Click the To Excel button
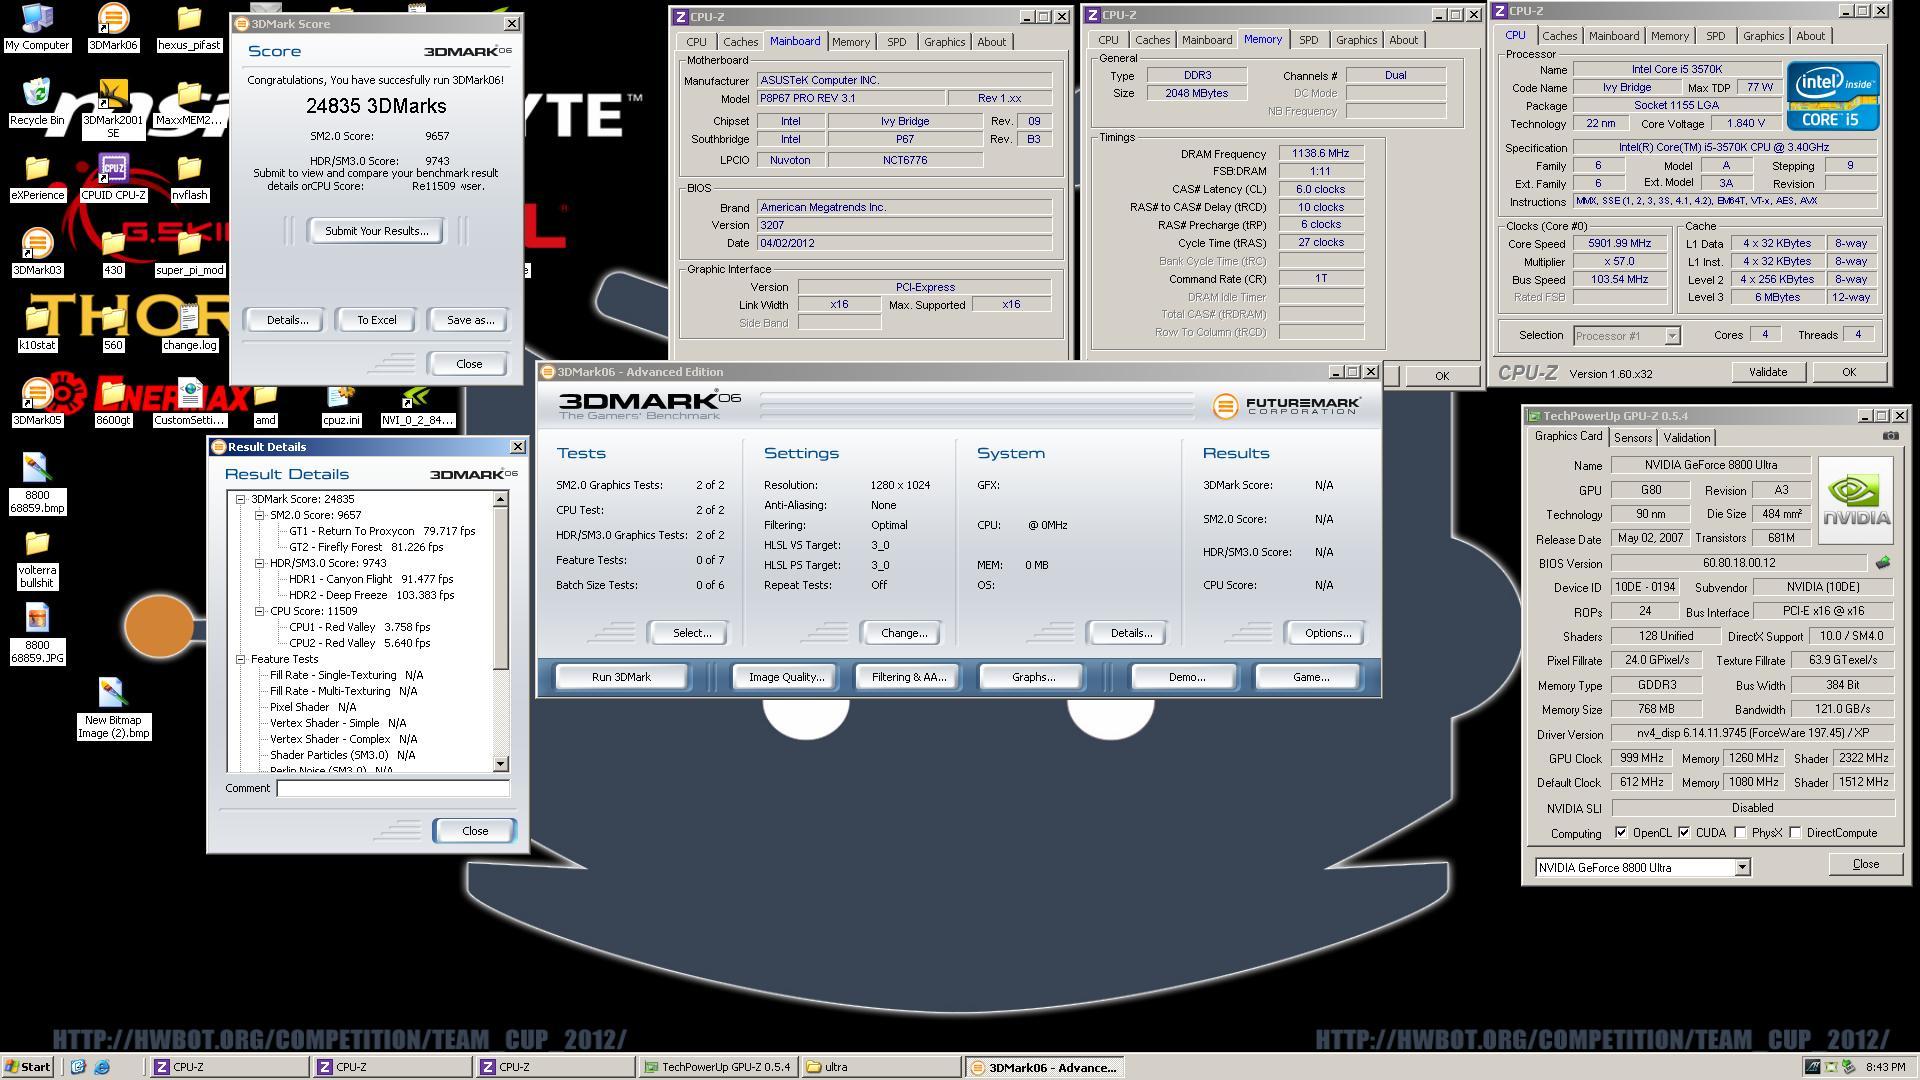1920x1080 pixels. (x=377, y=320)
